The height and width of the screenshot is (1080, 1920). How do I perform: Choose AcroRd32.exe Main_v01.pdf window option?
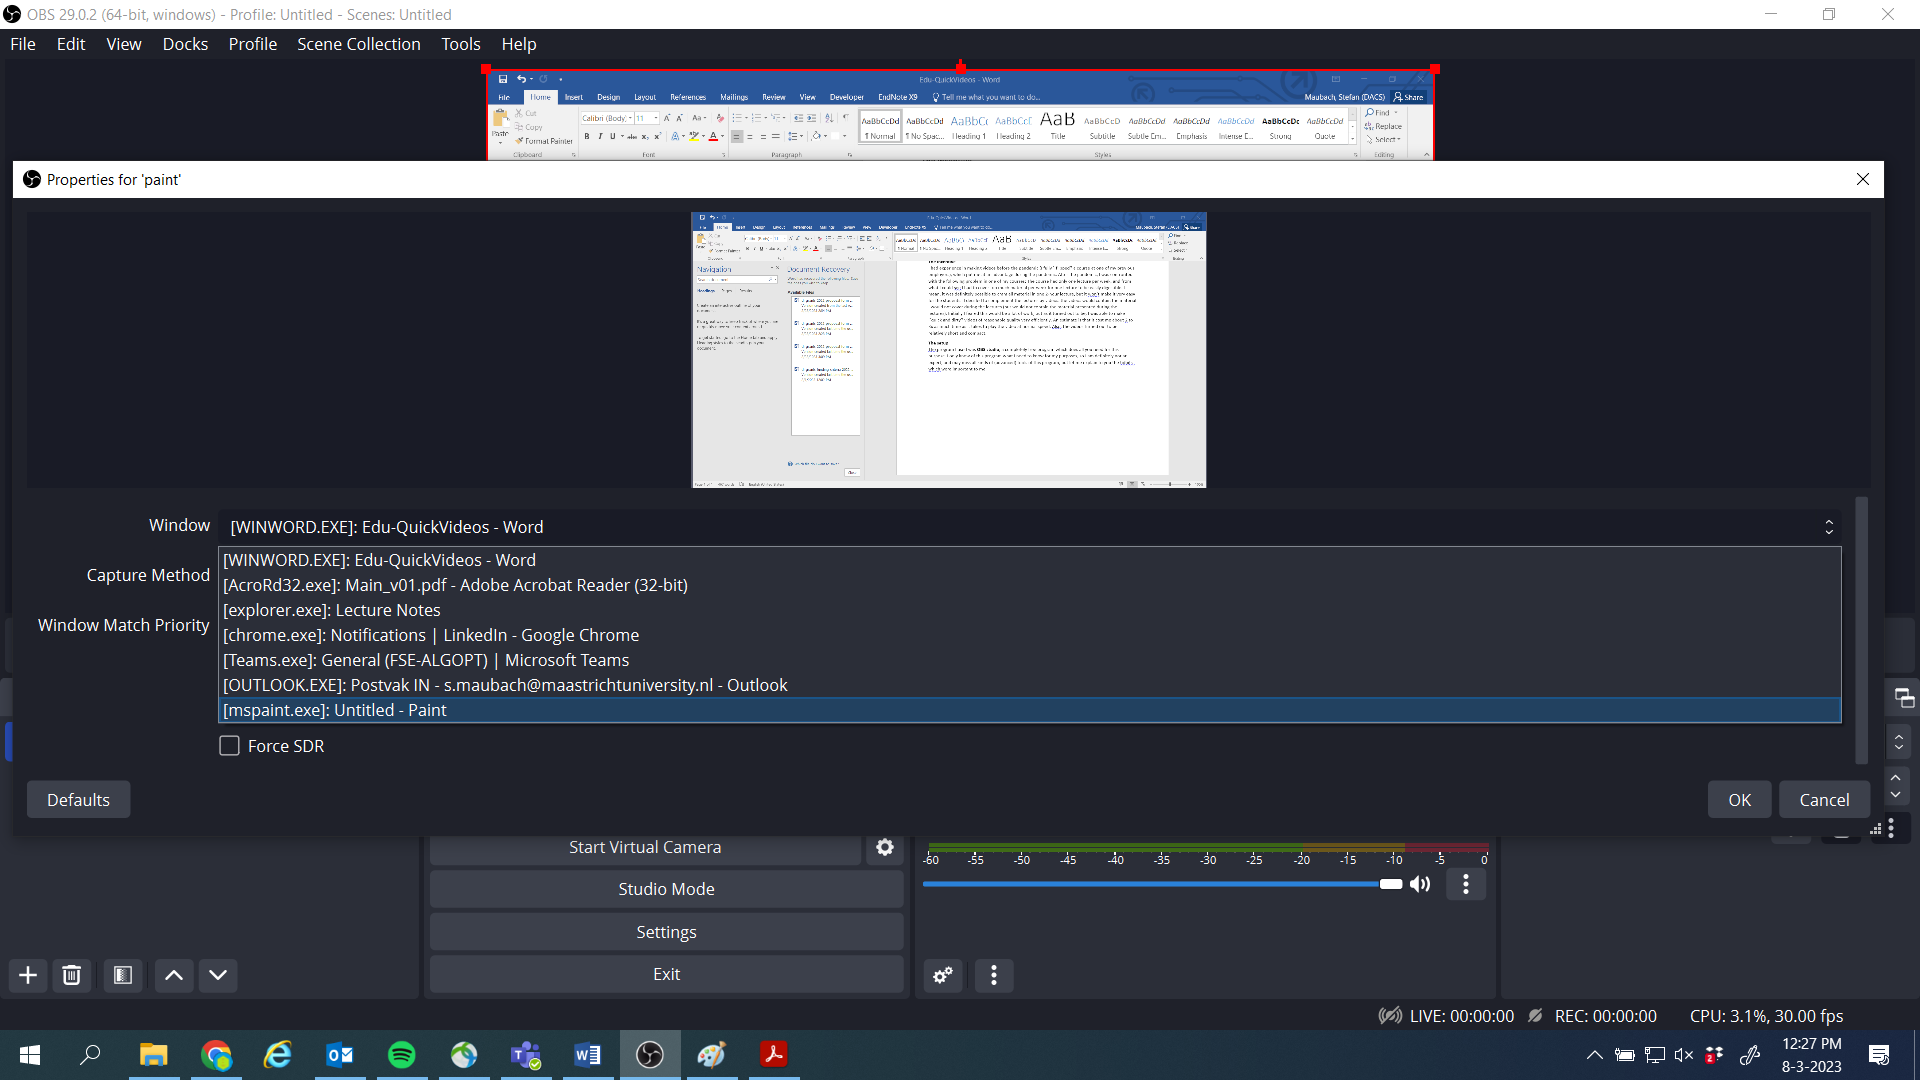tap(1029, 585)
